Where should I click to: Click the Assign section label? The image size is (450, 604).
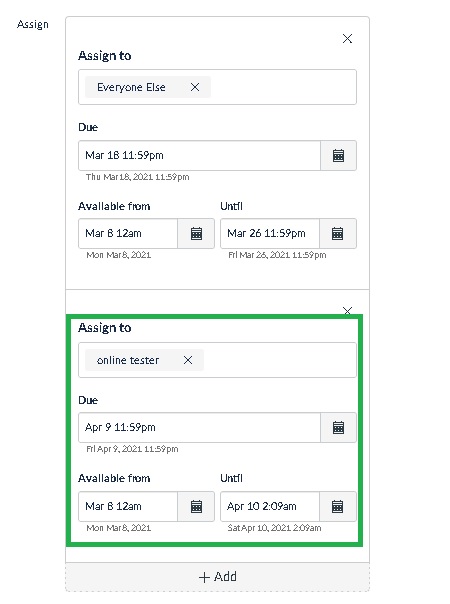[33, 25]
